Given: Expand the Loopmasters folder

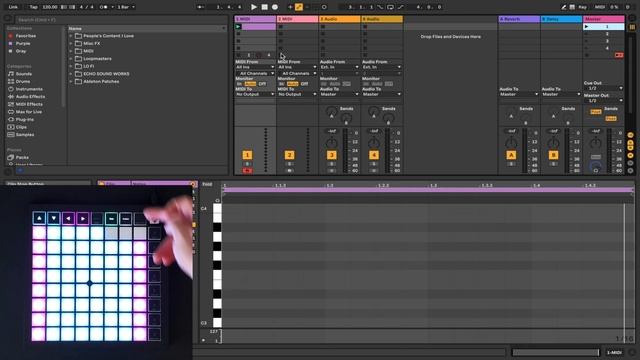Looking at the screenshot, I should point(71,59).
